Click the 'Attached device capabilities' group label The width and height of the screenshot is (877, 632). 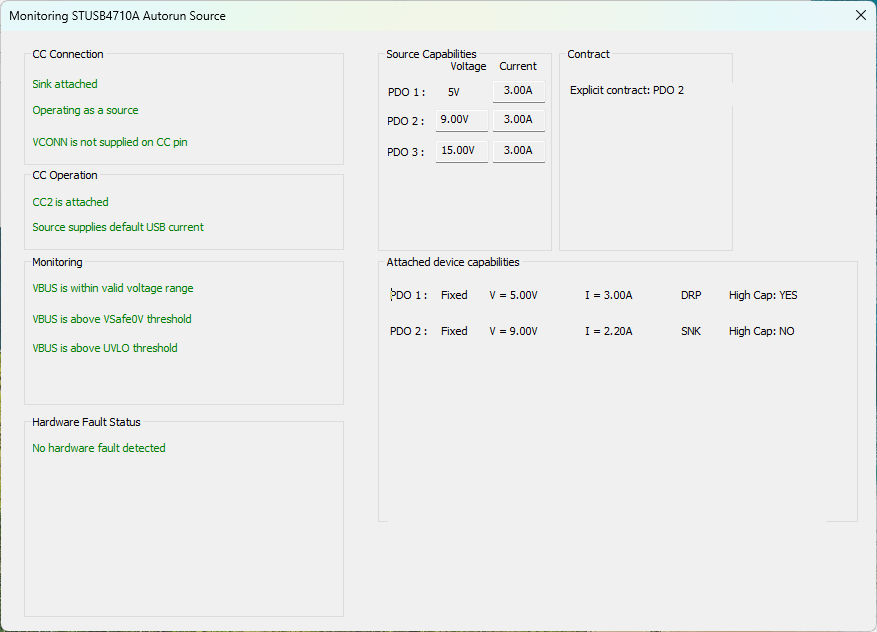point(453,262)
